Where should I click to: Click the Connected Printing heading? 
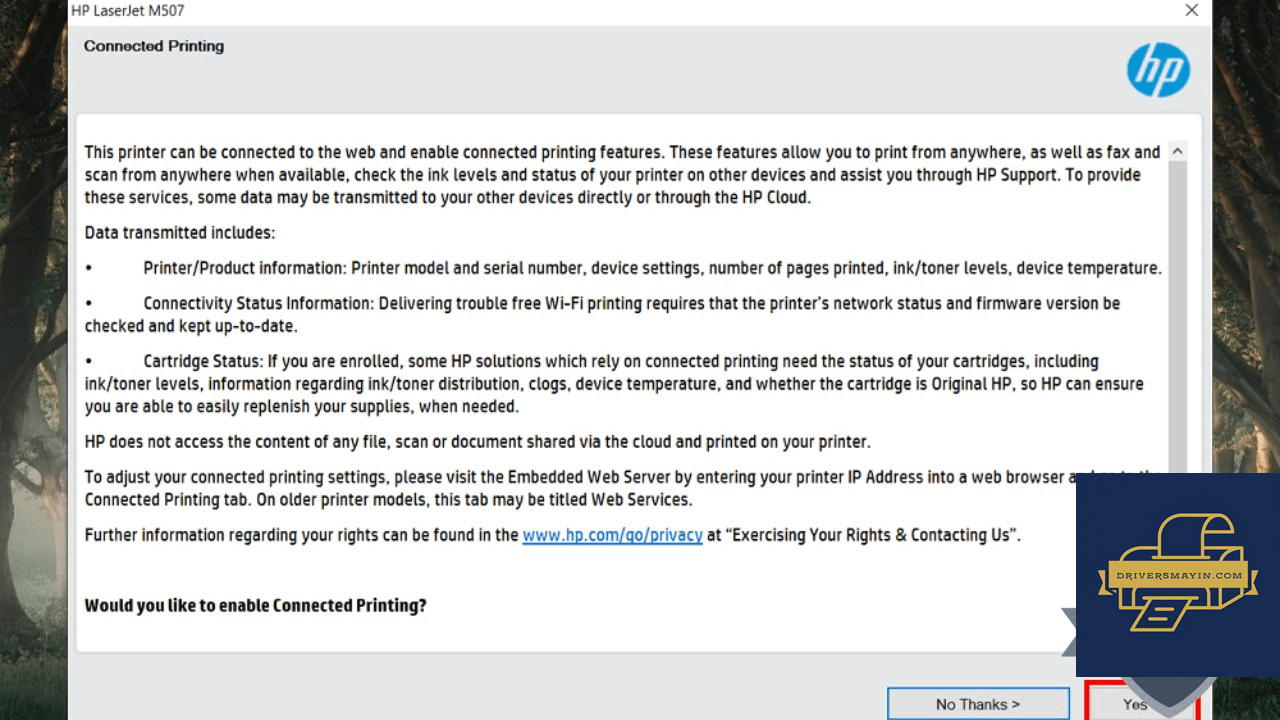(154, 46)
